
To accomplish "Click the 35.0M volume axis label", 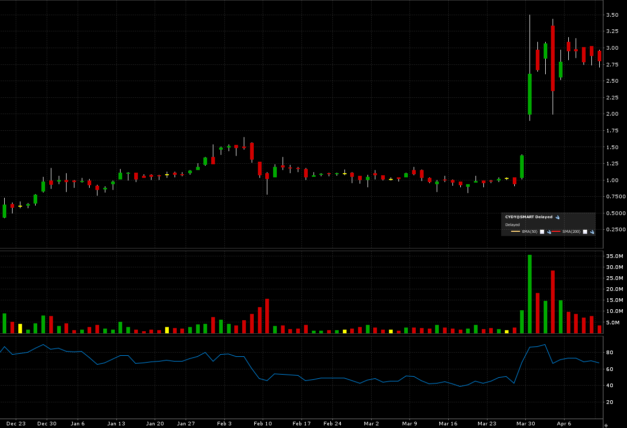I will tap(613, 257).
